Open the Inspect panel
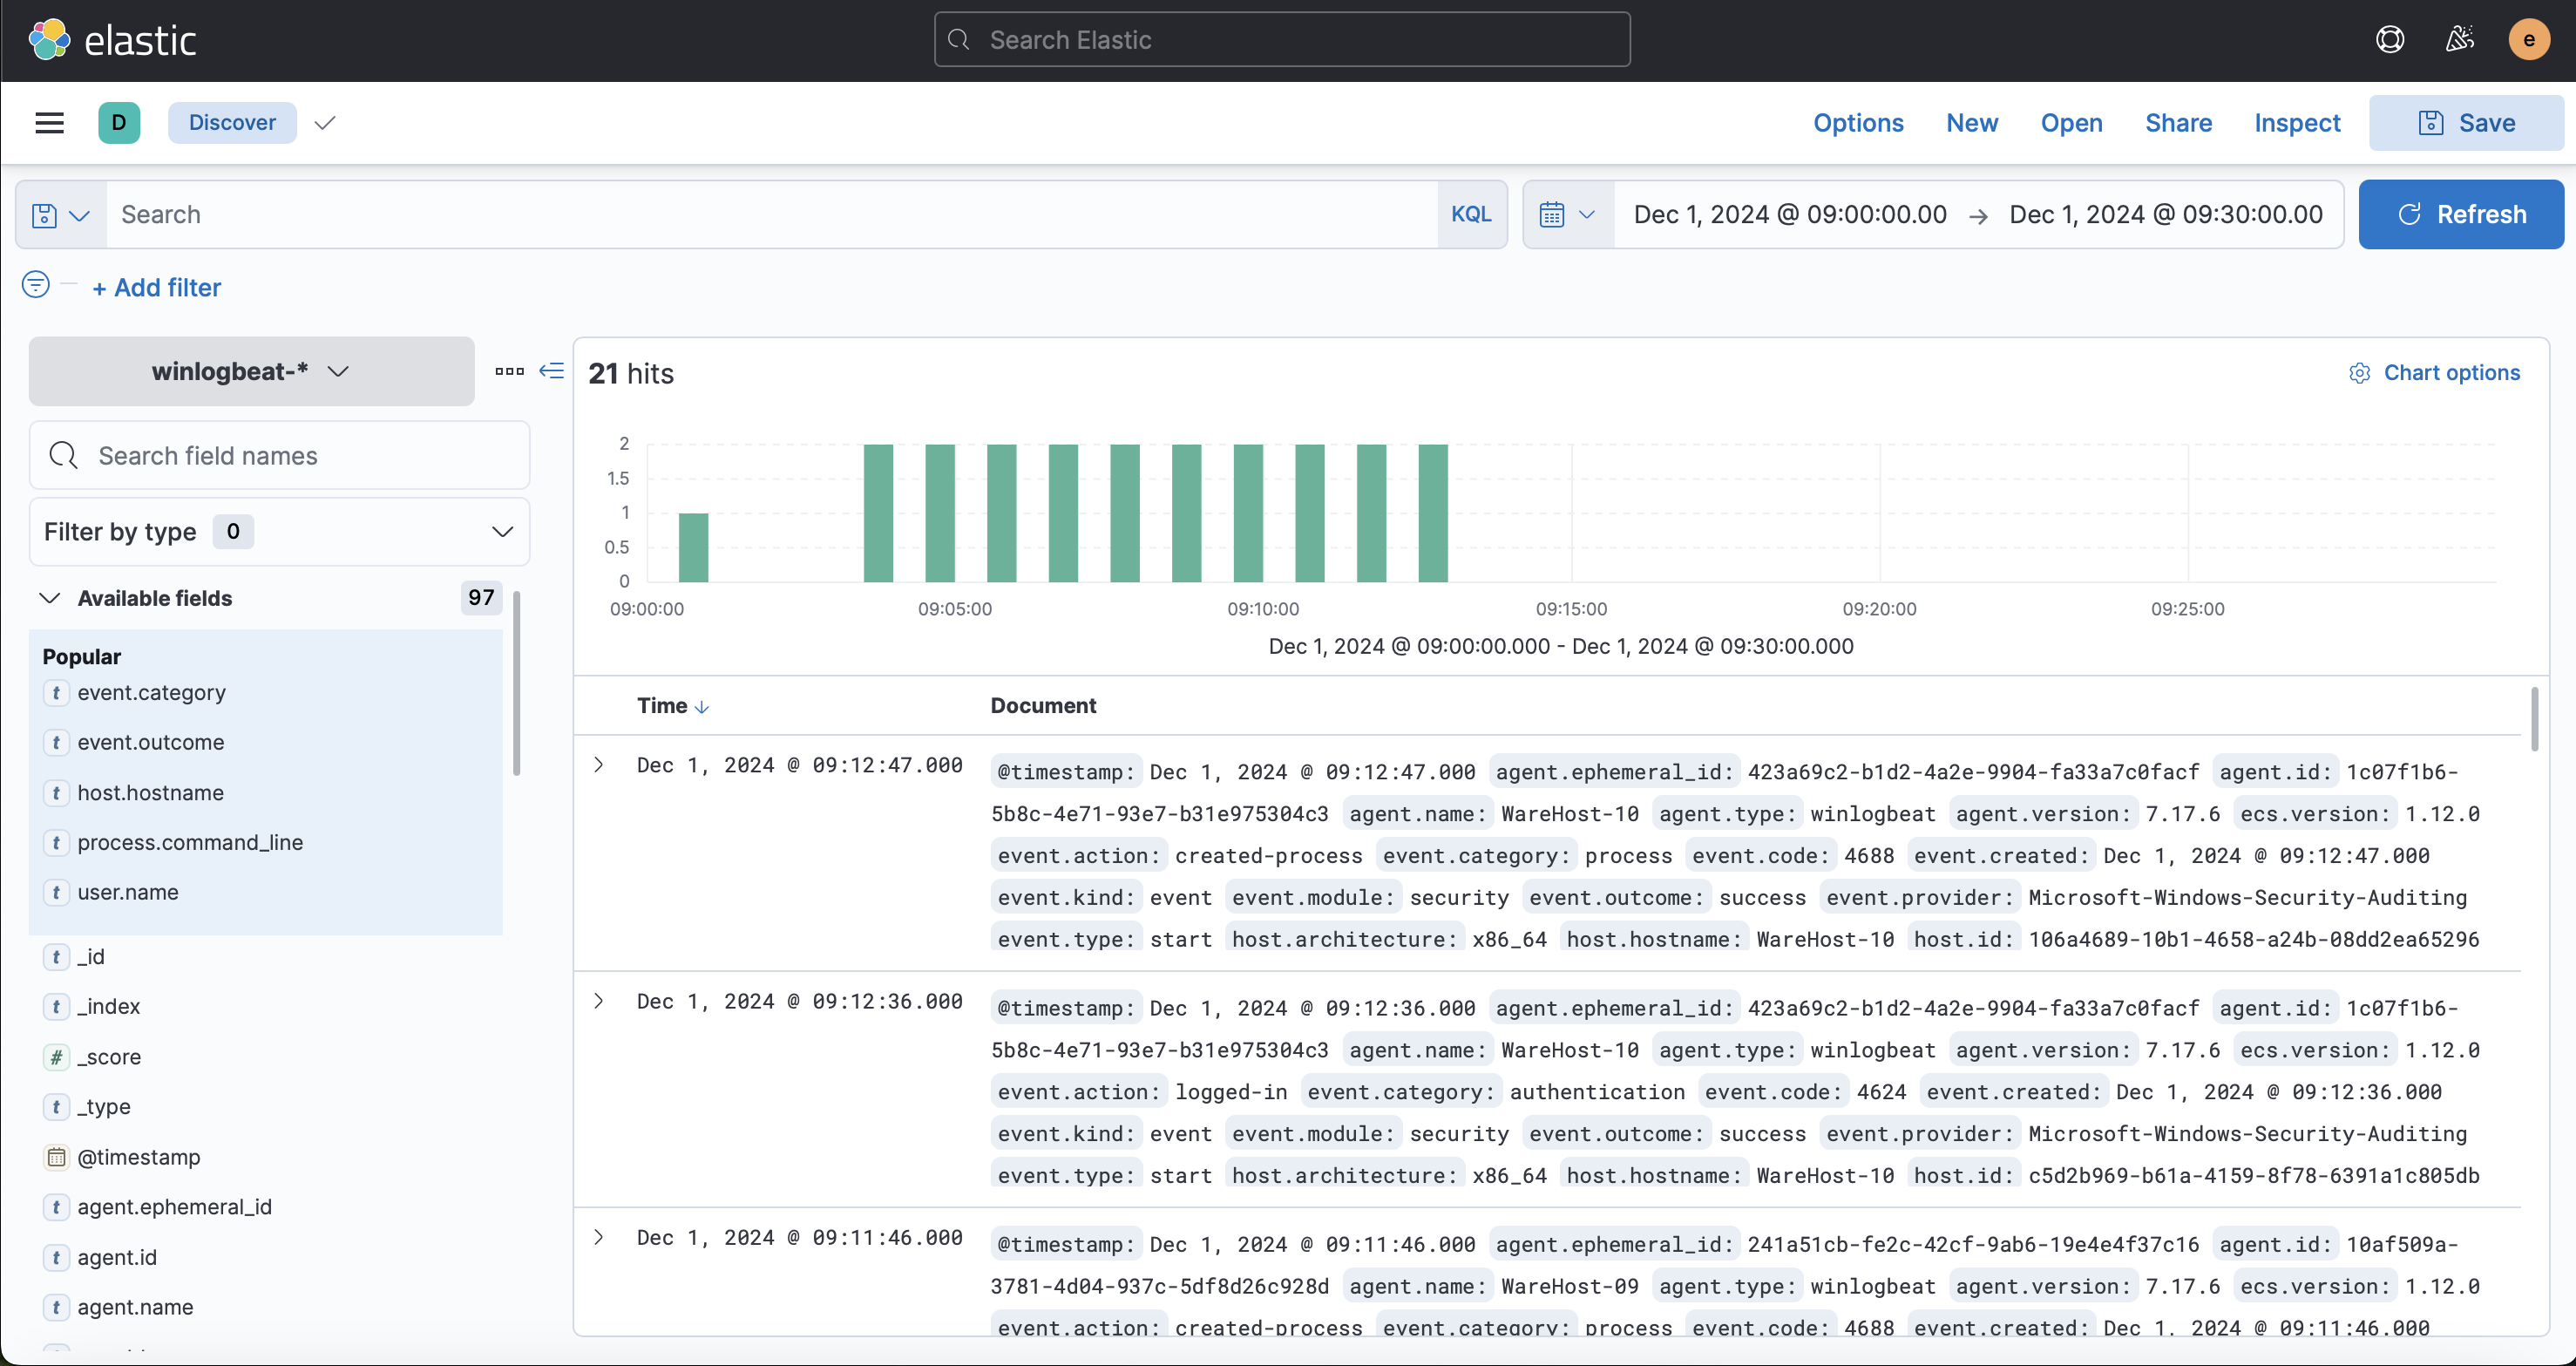The width and height of the screenshot is (2576, 1366). pyautogui.click(x=2297, y=123)
